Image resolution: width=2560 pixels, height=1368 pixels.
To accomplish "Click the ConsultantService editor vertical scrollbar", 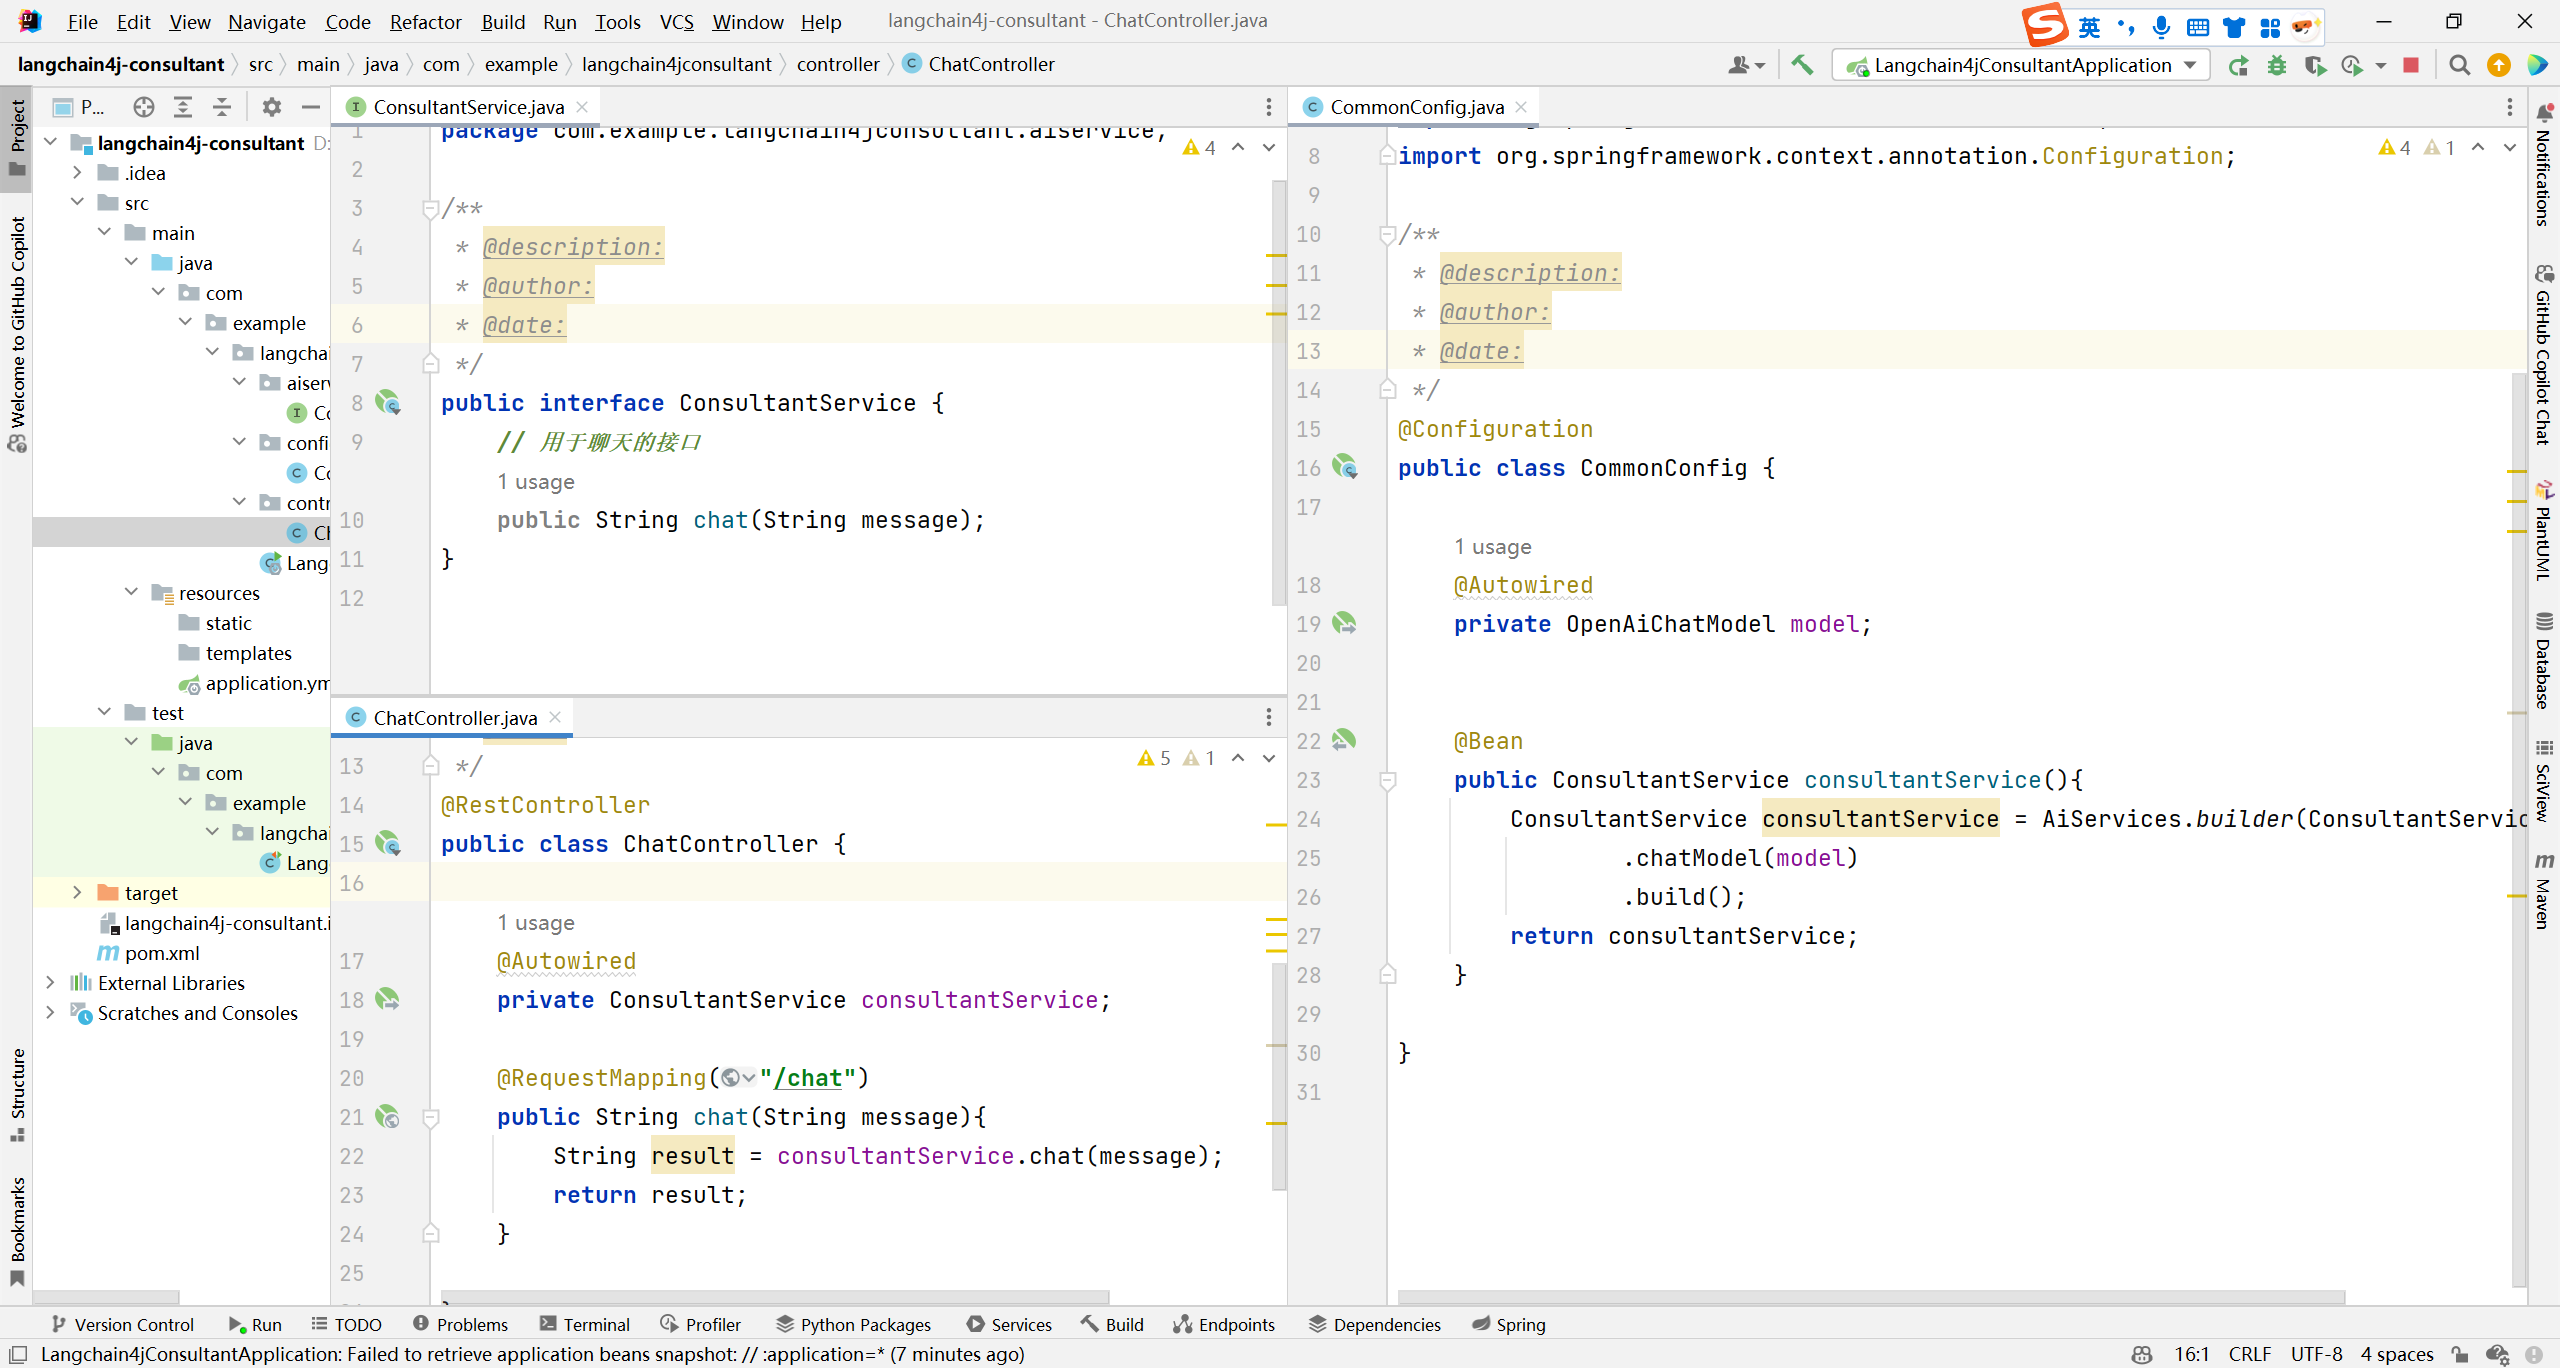I will [1278, 400].
